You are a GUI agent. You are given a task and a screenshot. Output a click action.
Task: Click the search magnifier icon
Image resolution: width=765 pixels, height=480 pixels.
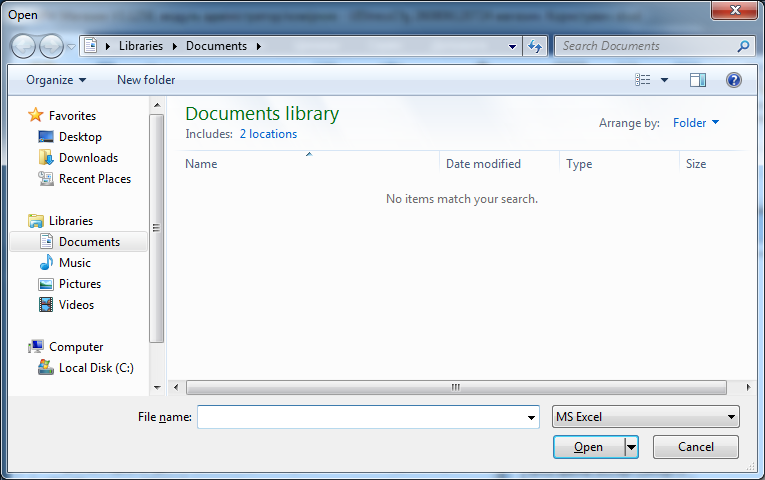coord(743,46)
